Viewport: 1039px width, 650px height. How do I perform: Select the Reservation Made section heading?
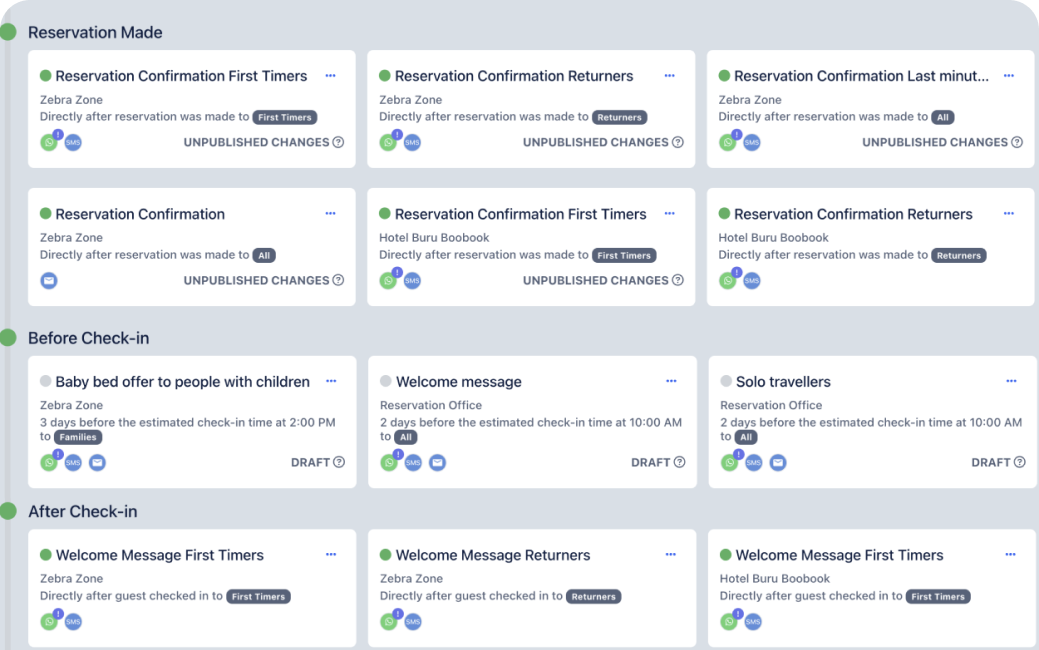(x=95, y=32)
